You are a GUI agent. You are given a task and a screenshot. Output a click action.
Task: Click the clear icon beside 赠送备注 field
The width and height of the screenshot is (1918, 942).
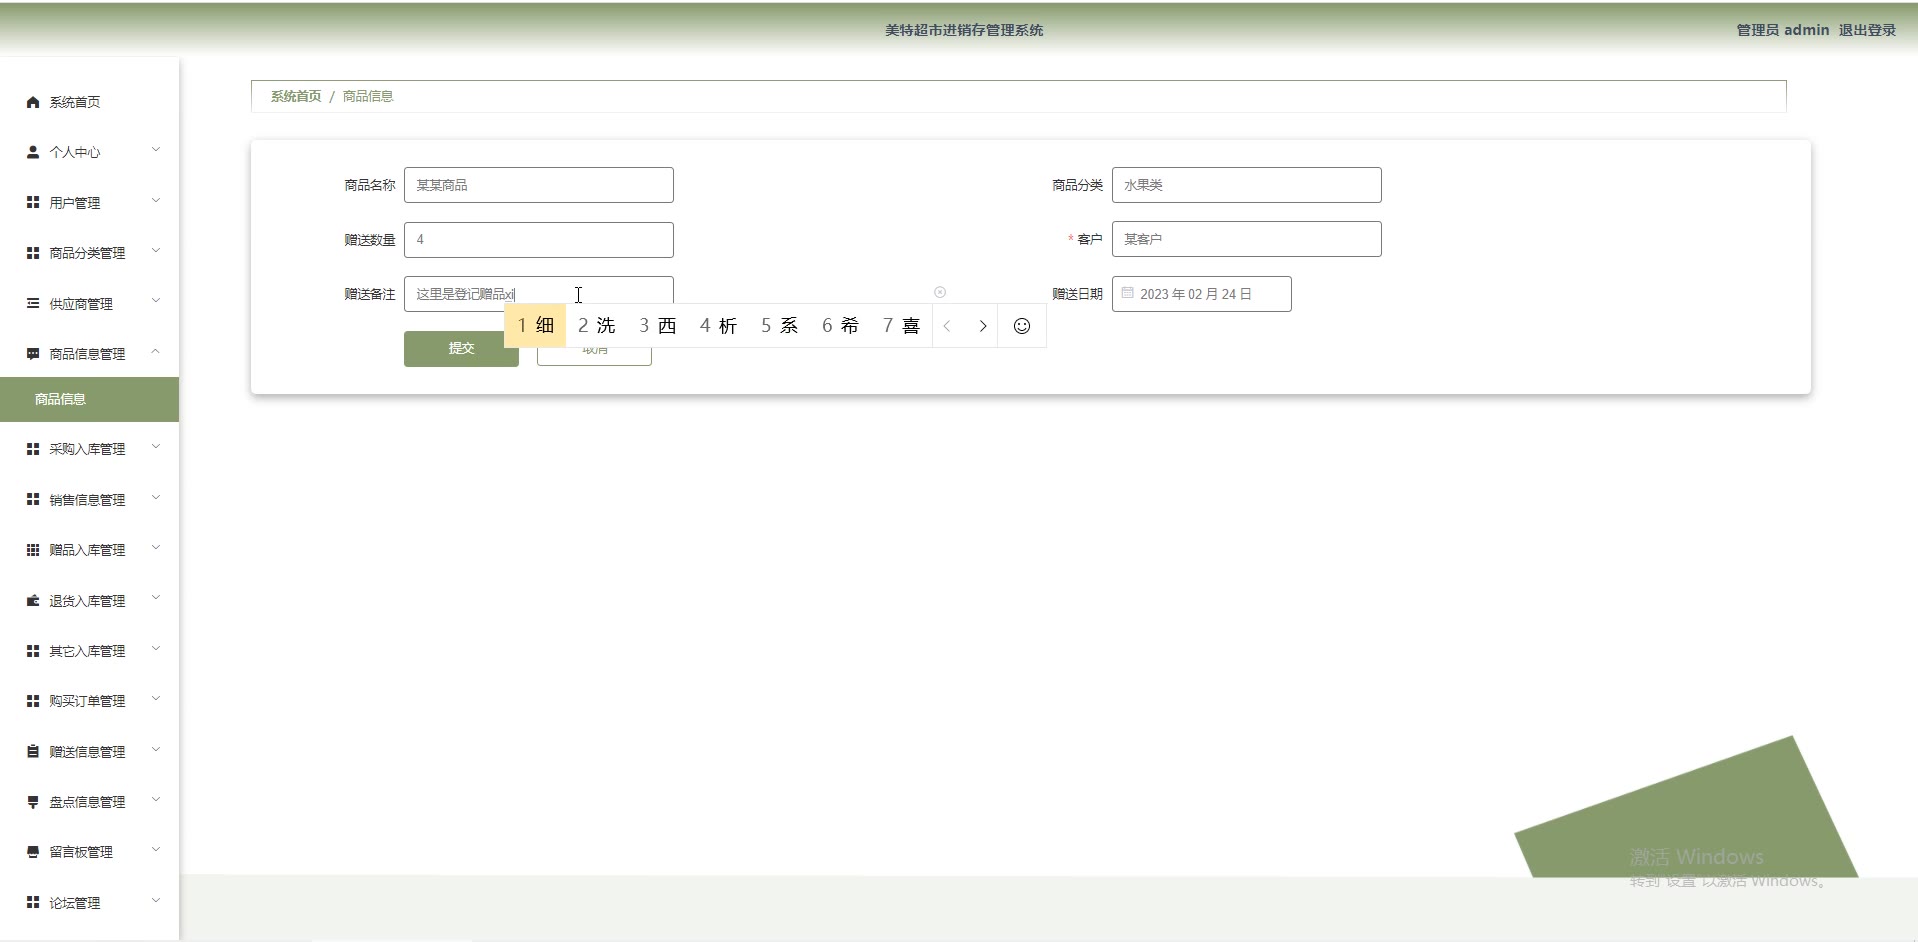[940, 292]
